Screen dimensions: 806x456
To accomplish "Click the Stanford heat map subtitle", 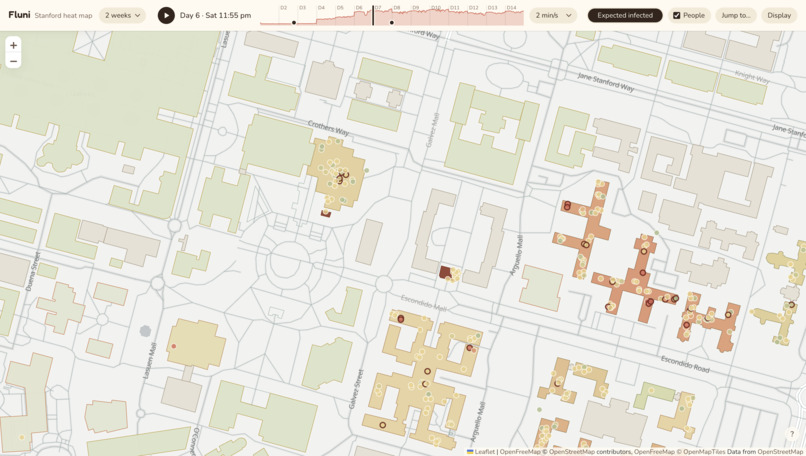I will point(64,15).
